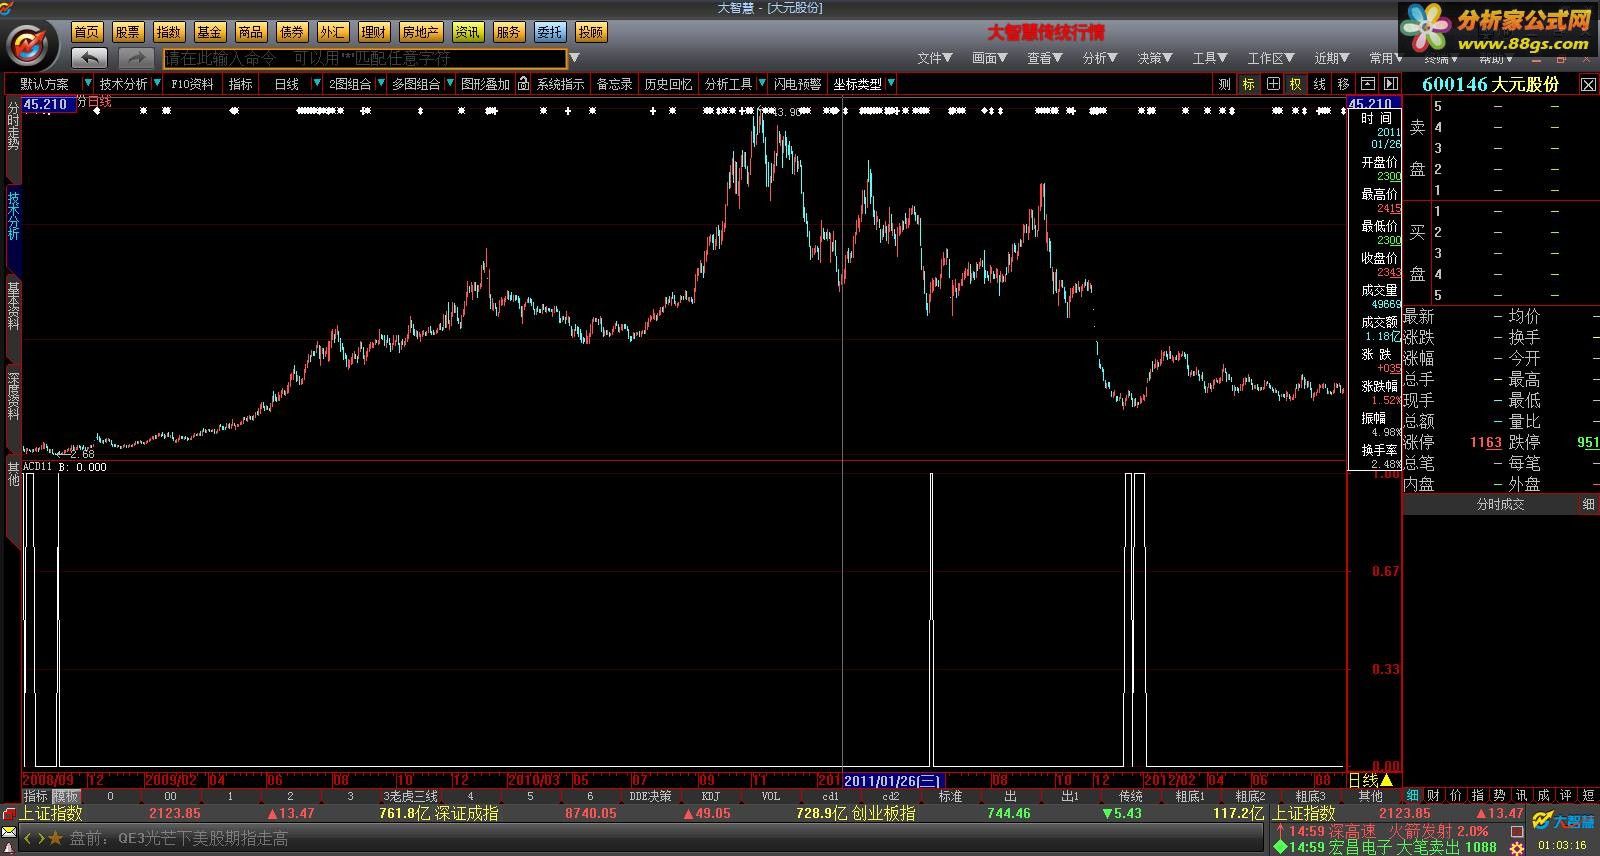Toggle the 权 ex-rights adjustment button
This screenshot has height=856, width=1600.
pos(1296,84)
